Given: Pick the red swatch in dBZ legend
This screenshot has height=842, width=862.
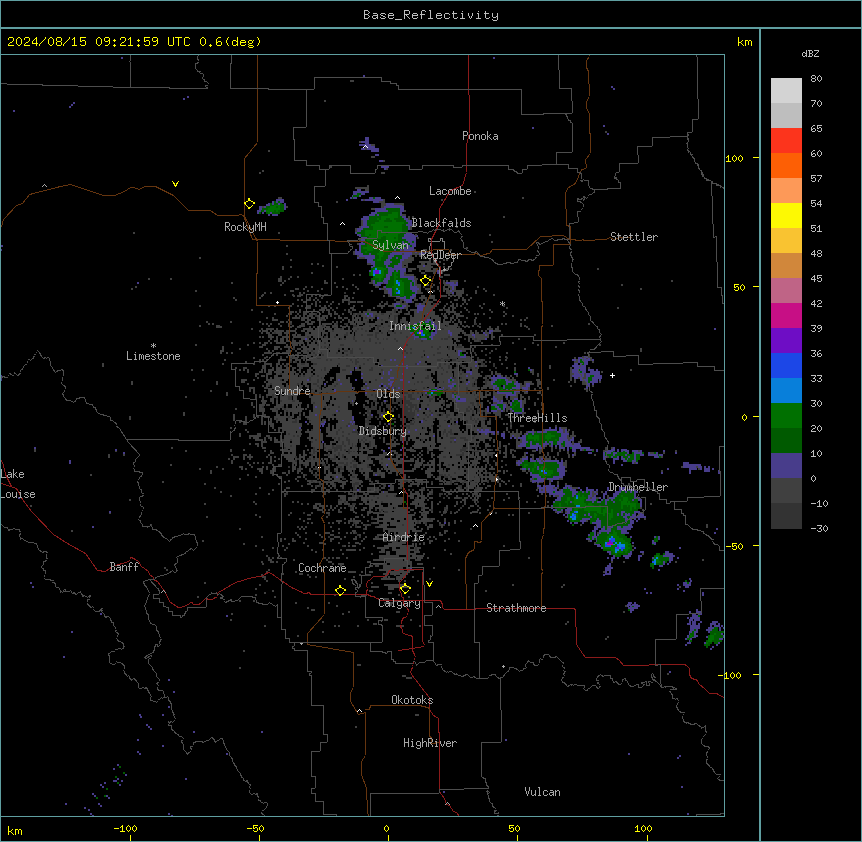Looking at the screenshot, I should tap(786, 140).
